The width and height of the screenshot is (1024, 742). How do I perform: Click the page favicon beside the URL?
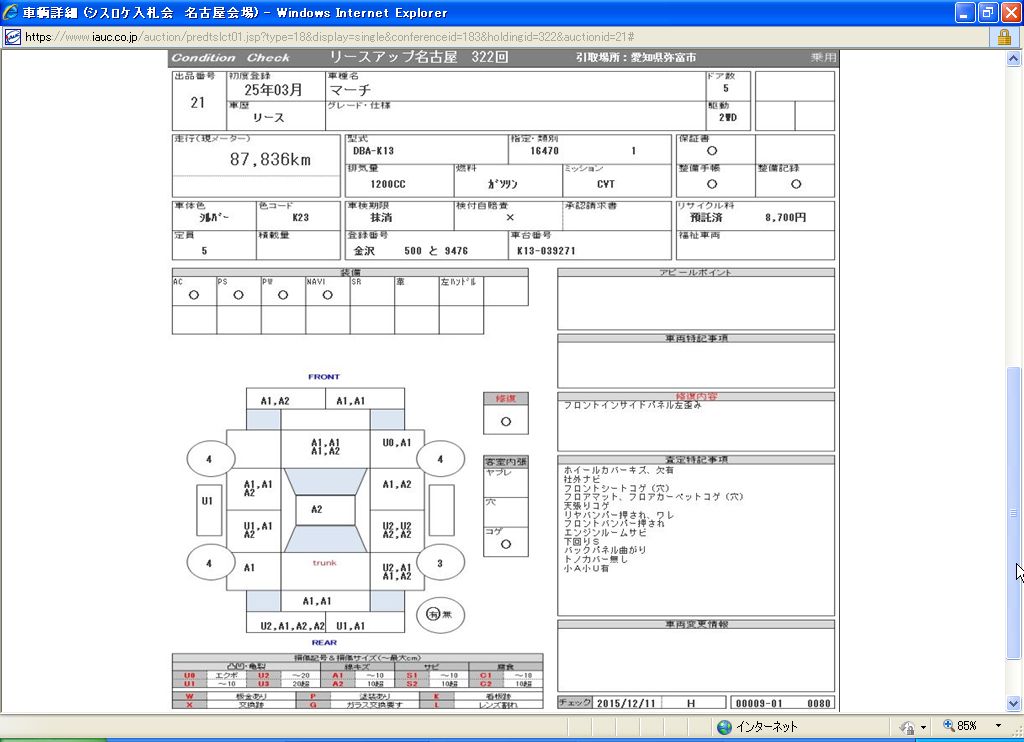click(11, 37)
